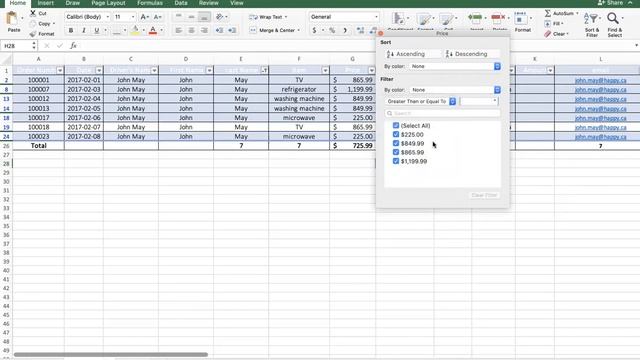Open filter dropdown on column F header
The height and width of the screenshot is (360, 640).
click(x=325, y=70)
